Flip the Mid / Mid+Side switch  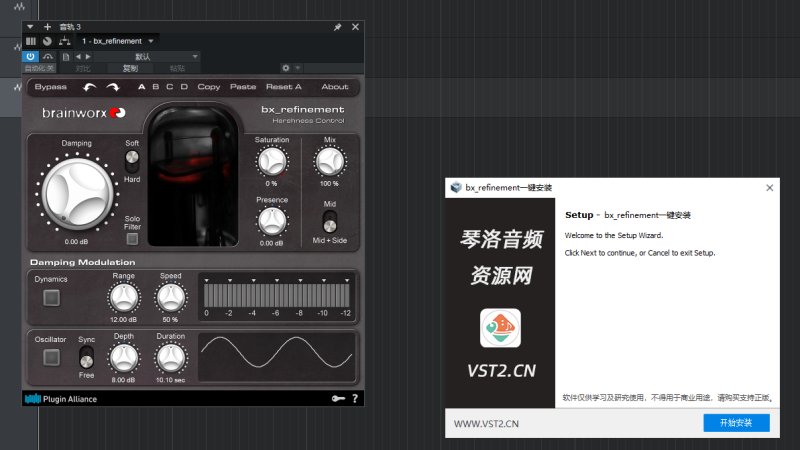[330, 221]
